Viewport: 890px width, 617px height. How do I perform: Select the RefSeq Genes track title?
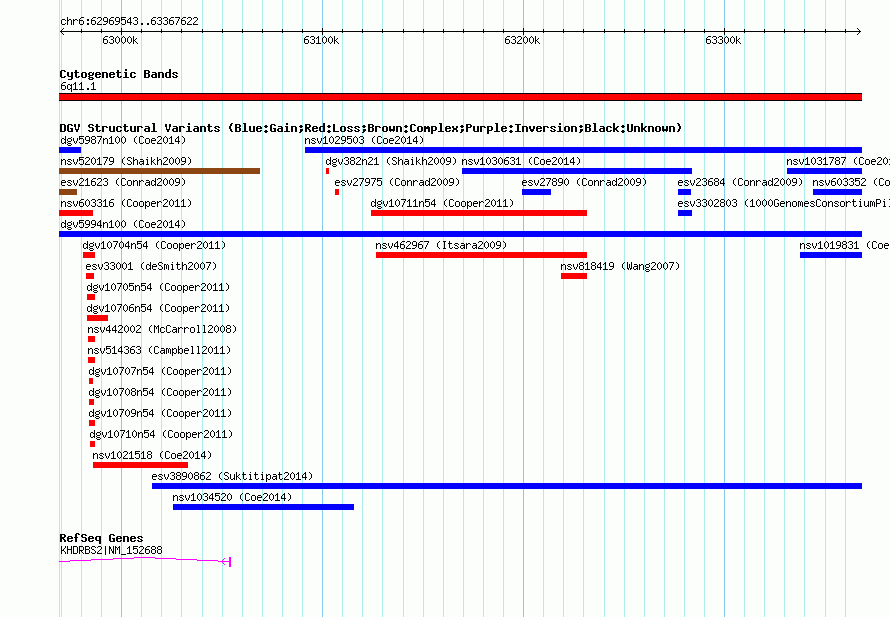pyautogui.click(x=101, y=538)
